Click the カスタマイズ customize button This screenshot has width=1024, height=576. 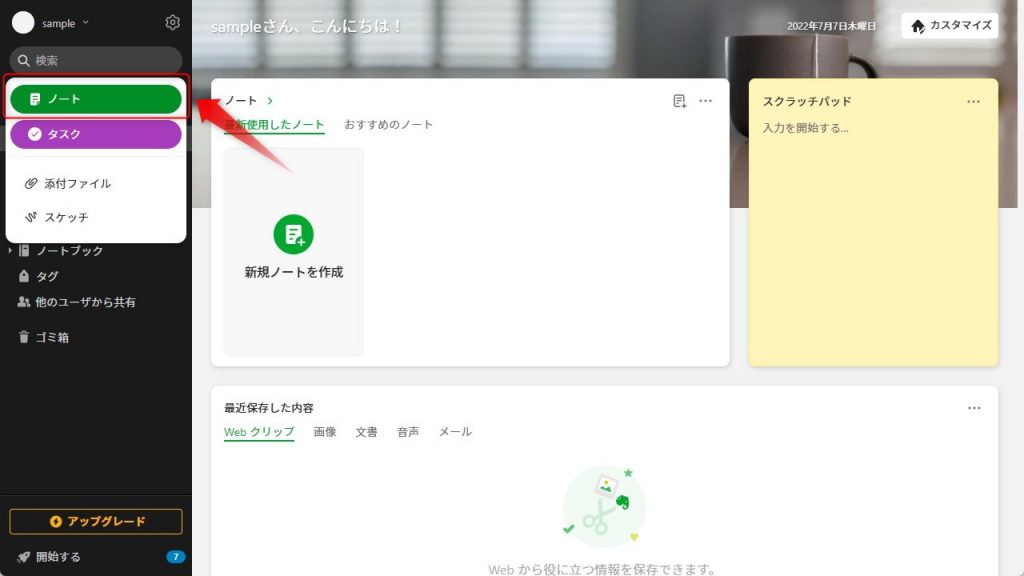click(950, 25)
